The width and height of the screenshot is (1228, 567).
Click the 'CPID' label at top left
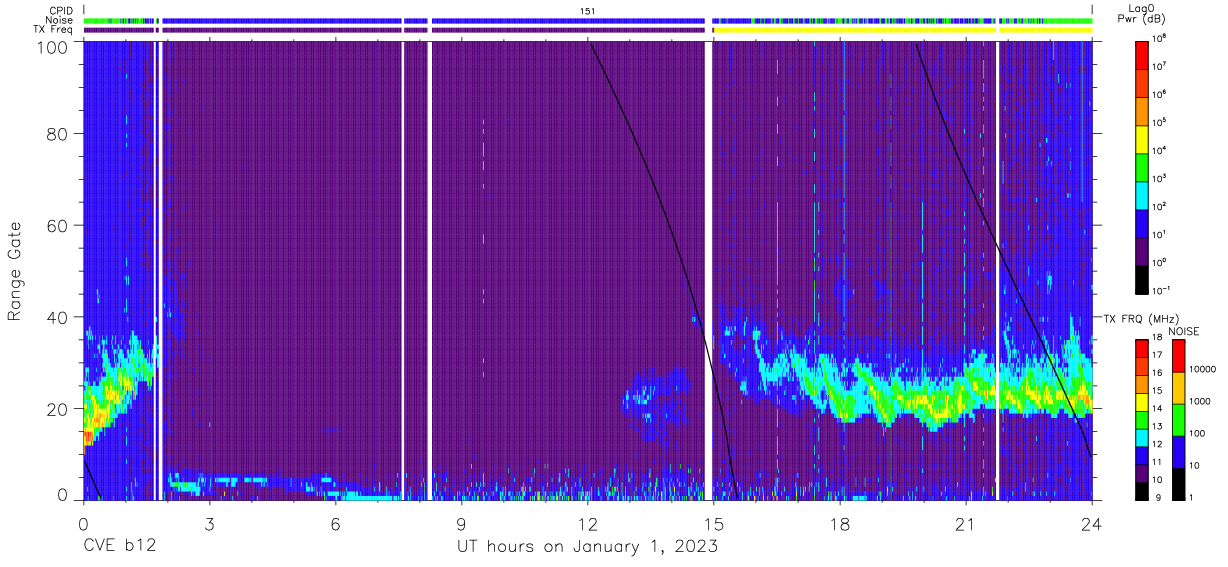click(62, 11)
